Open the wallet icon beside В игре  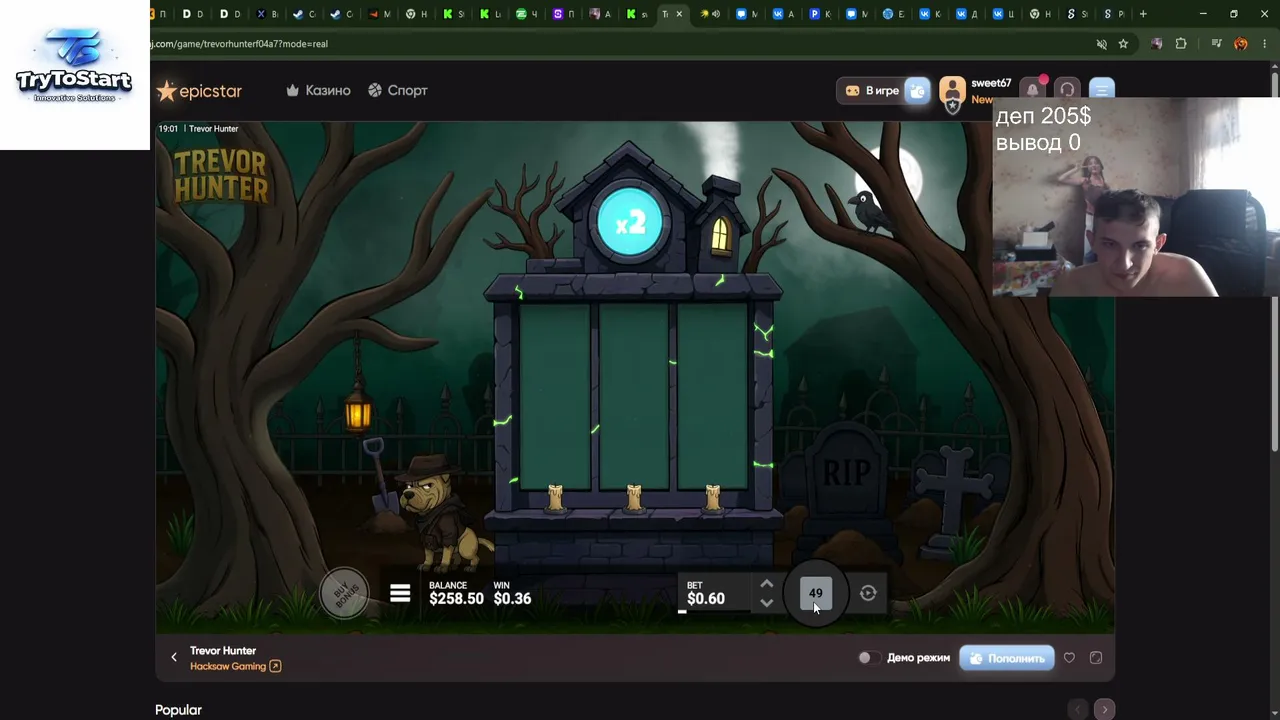tap(917, 91)
